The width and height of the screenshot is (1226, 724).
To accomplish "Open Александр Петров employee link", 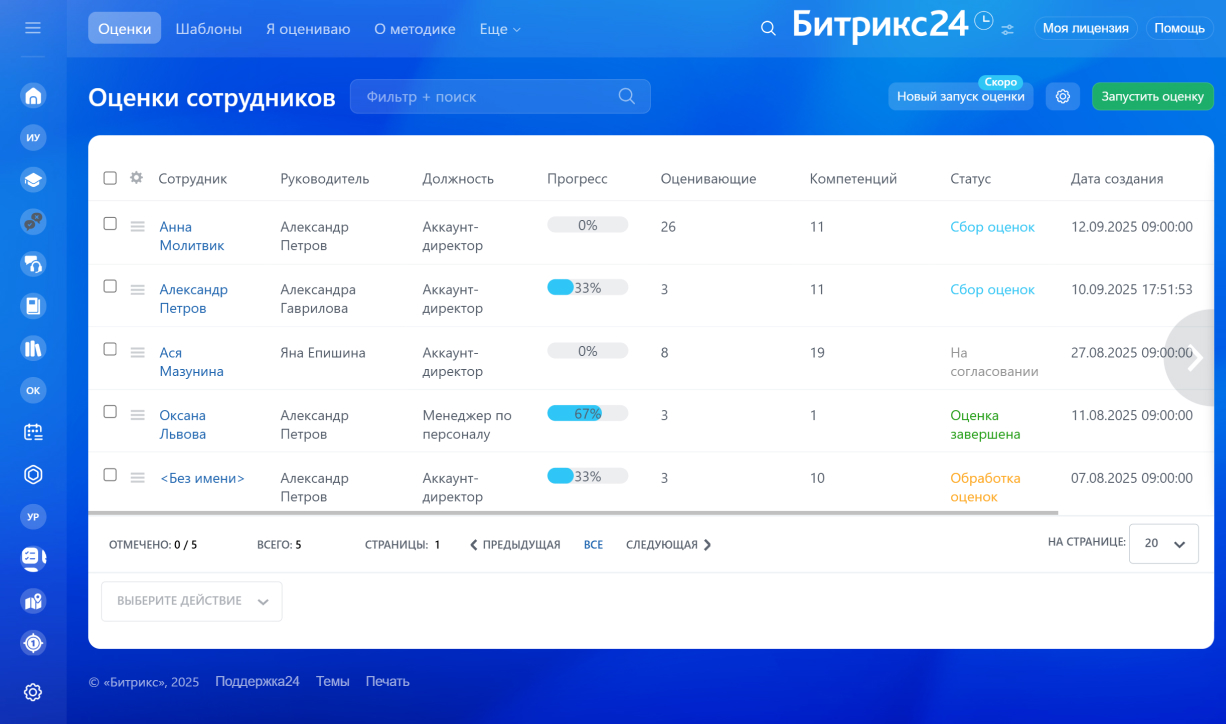I will click(193, 299).
